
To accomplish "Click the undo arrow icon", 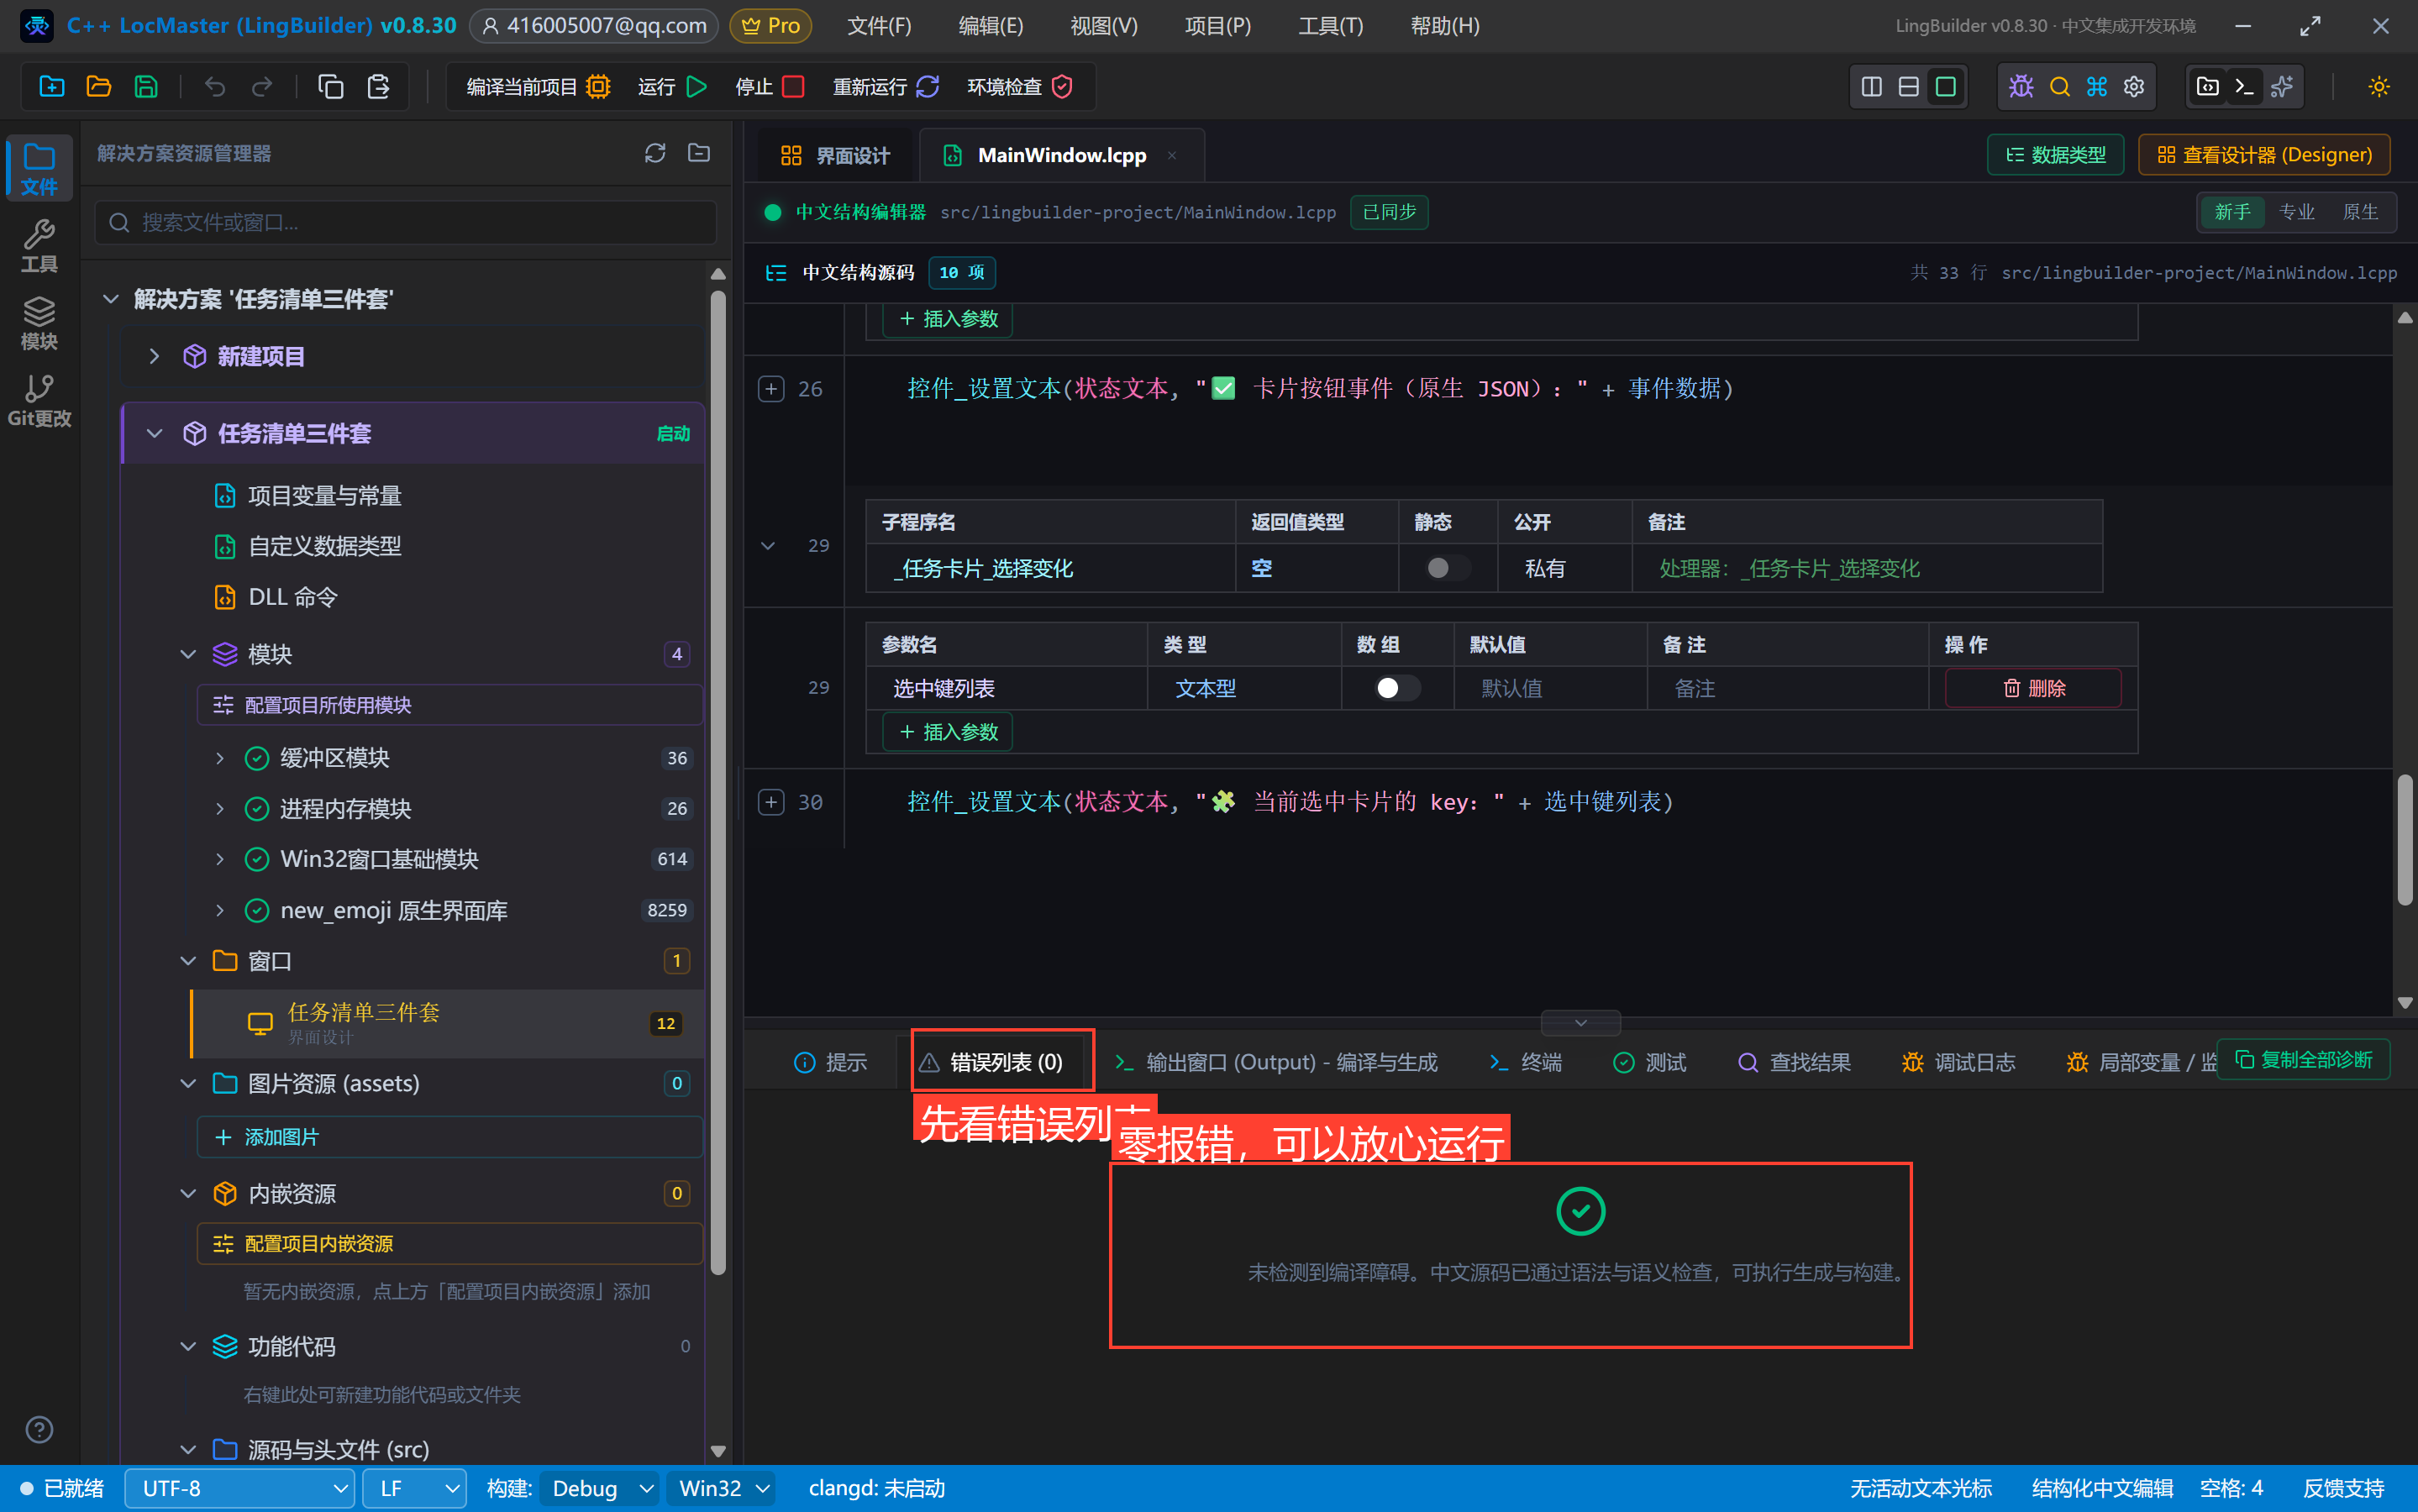I will pyautogui.click(x=215, y=87).
